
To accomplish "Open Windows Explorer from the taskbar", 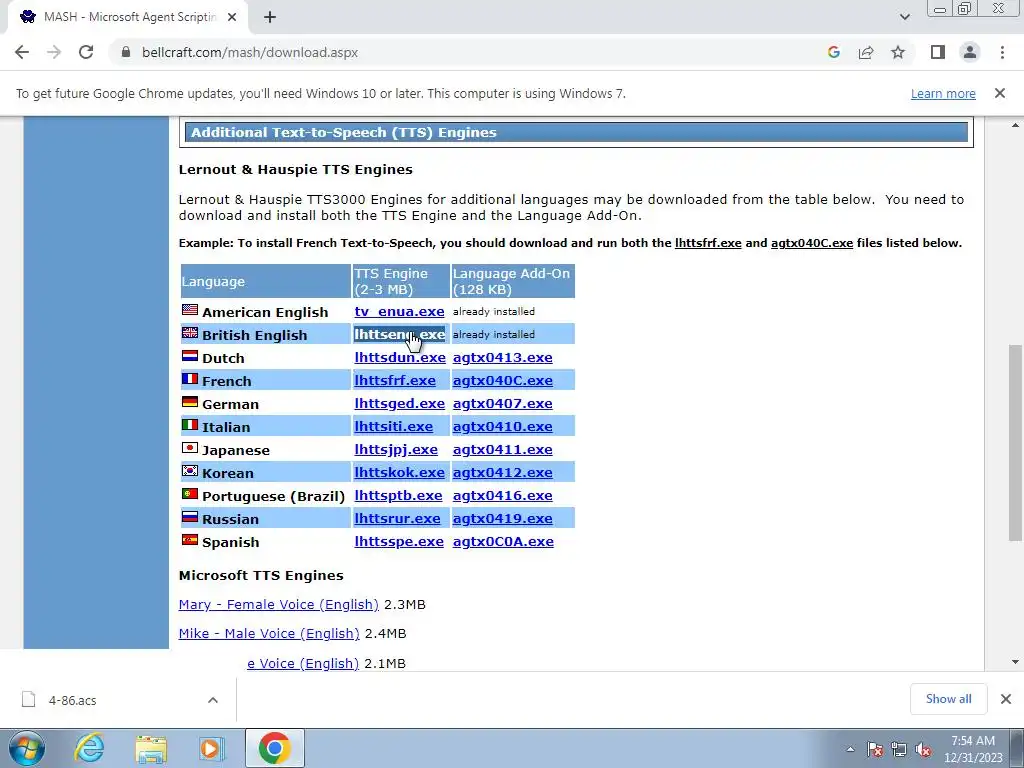I will [x=151, y=749].
